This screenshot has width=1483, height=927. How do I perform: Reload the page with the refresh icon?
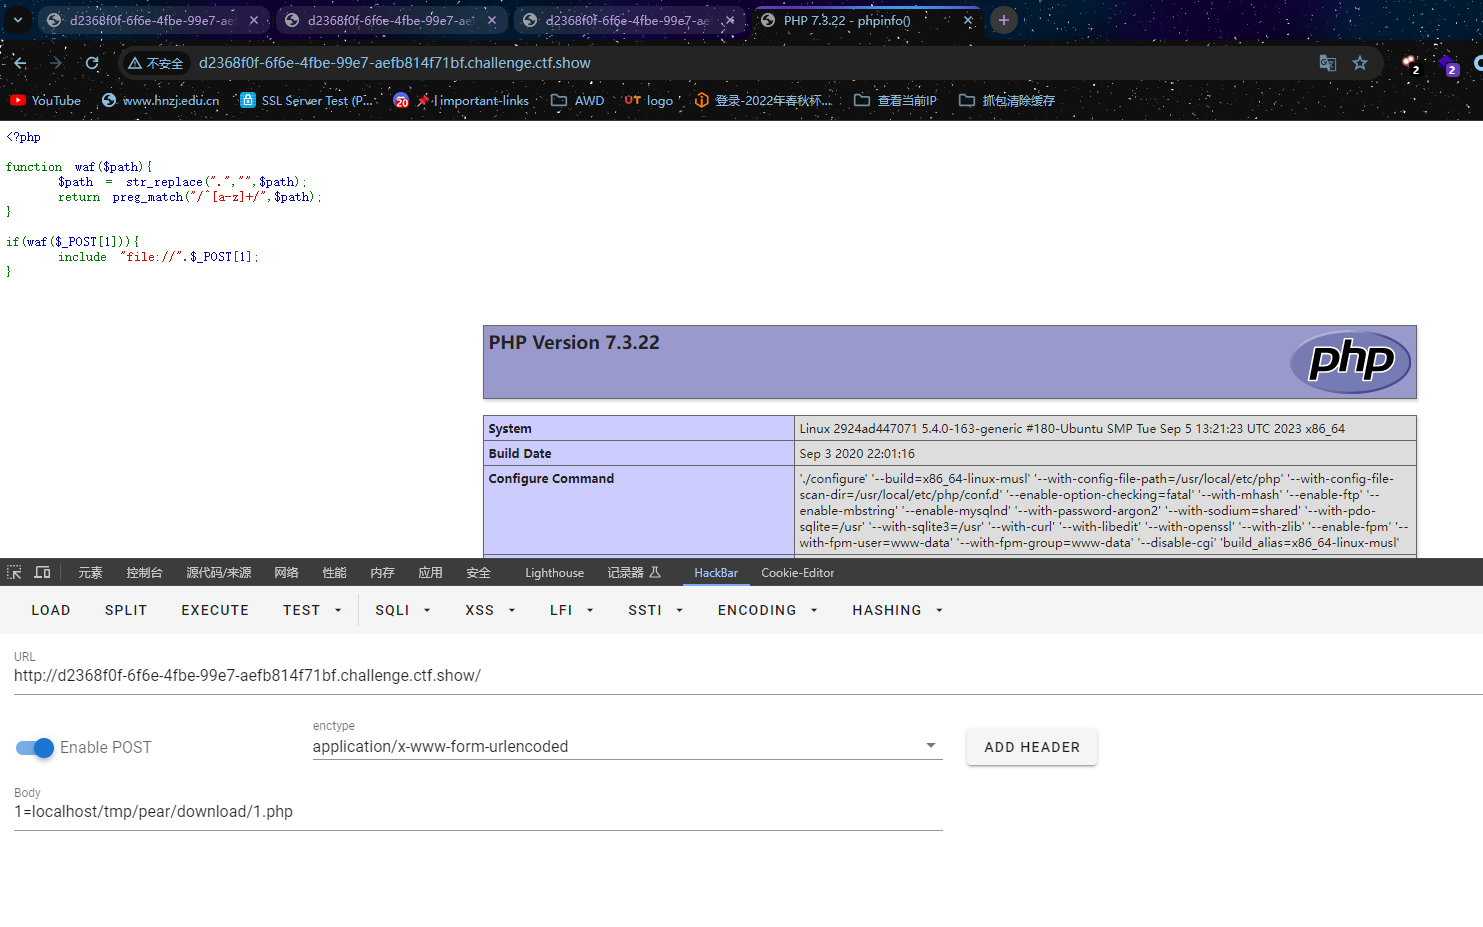[x=92, y=63]
